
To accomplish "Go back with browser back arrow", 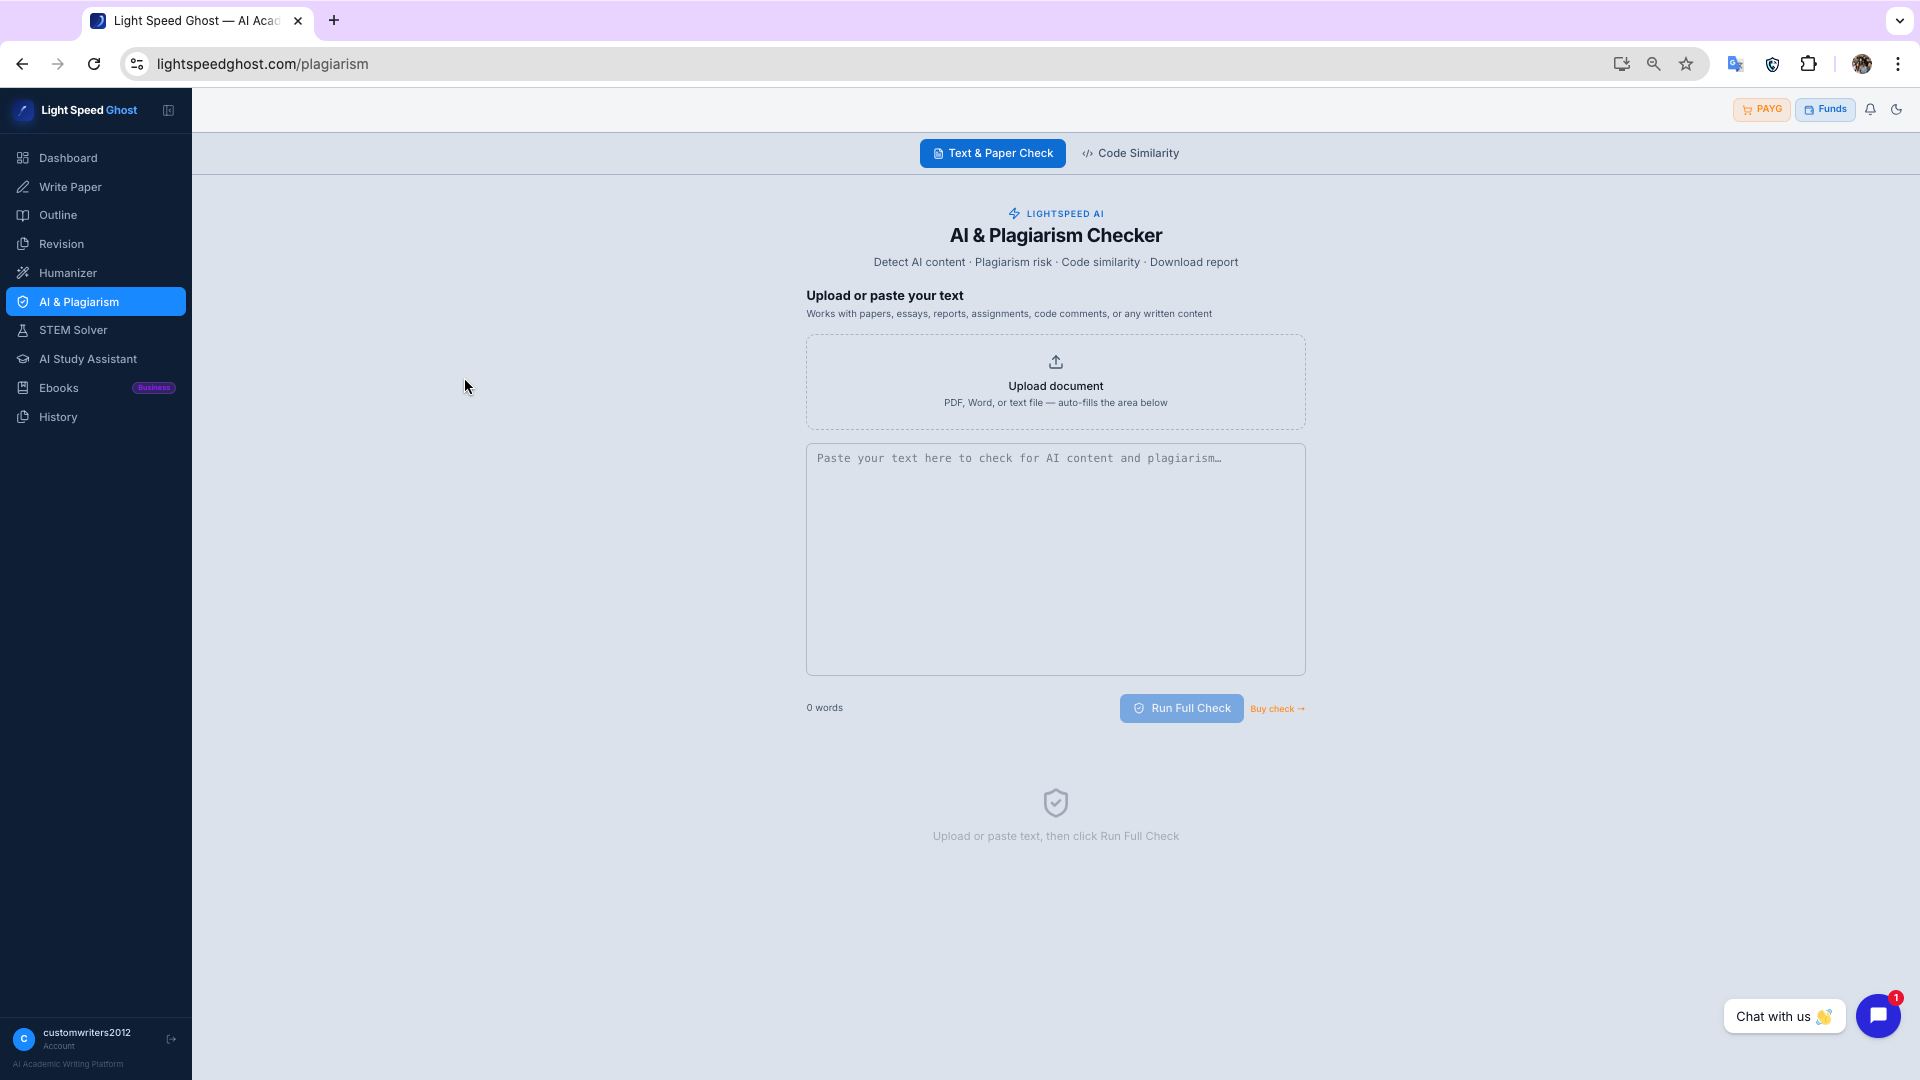I will coord(22,64).
